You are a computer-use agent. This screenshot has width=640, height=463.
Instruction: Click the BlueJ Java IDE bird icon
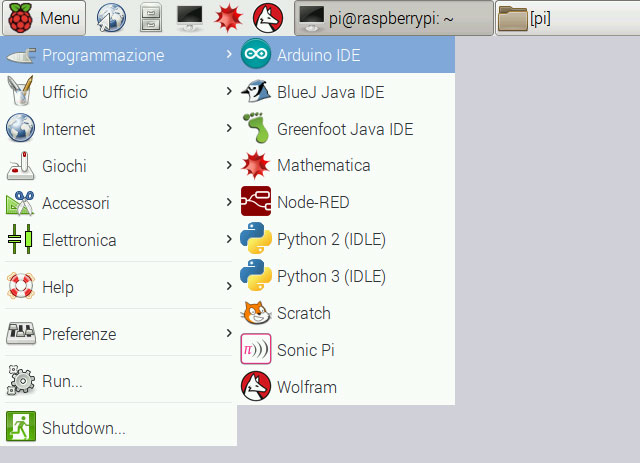[256, 92]
